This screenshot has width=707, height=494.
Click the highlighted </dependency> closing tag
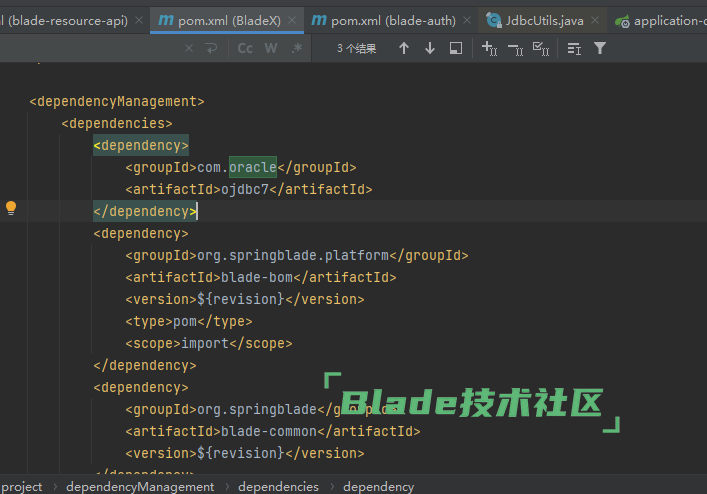click(145, 211)
